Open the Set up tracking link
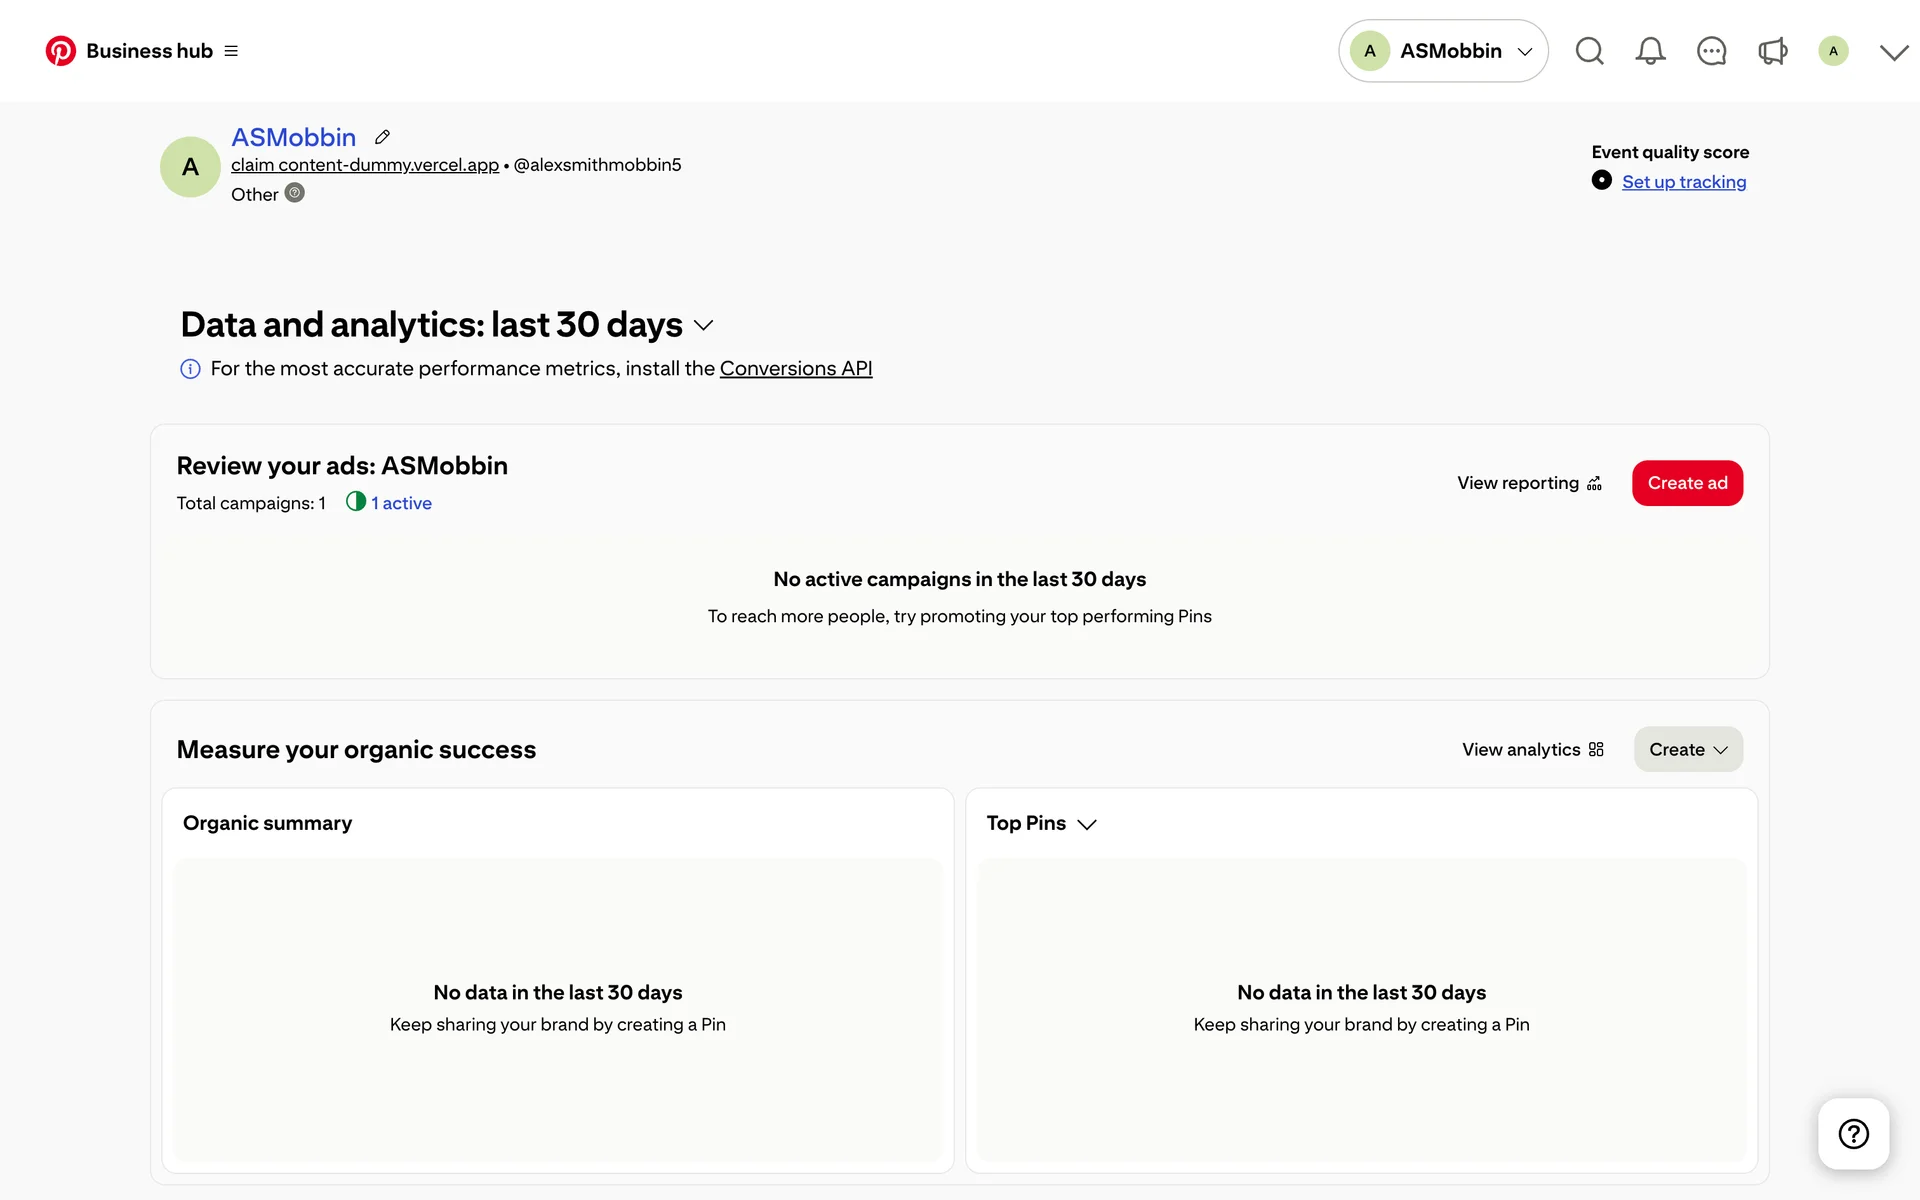The width and height of the screenshot is (1920, 1200). pos(1684,182)
